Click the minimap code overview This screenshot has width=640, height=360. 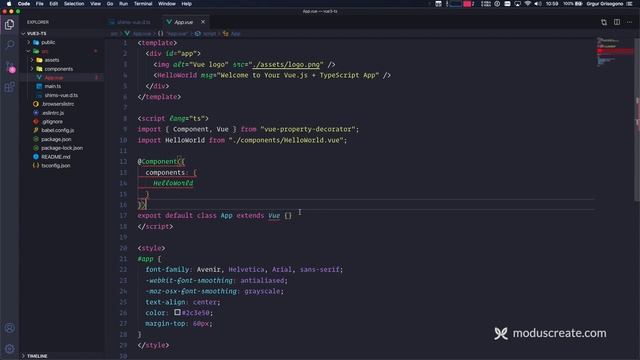click(x=615, y=52)
